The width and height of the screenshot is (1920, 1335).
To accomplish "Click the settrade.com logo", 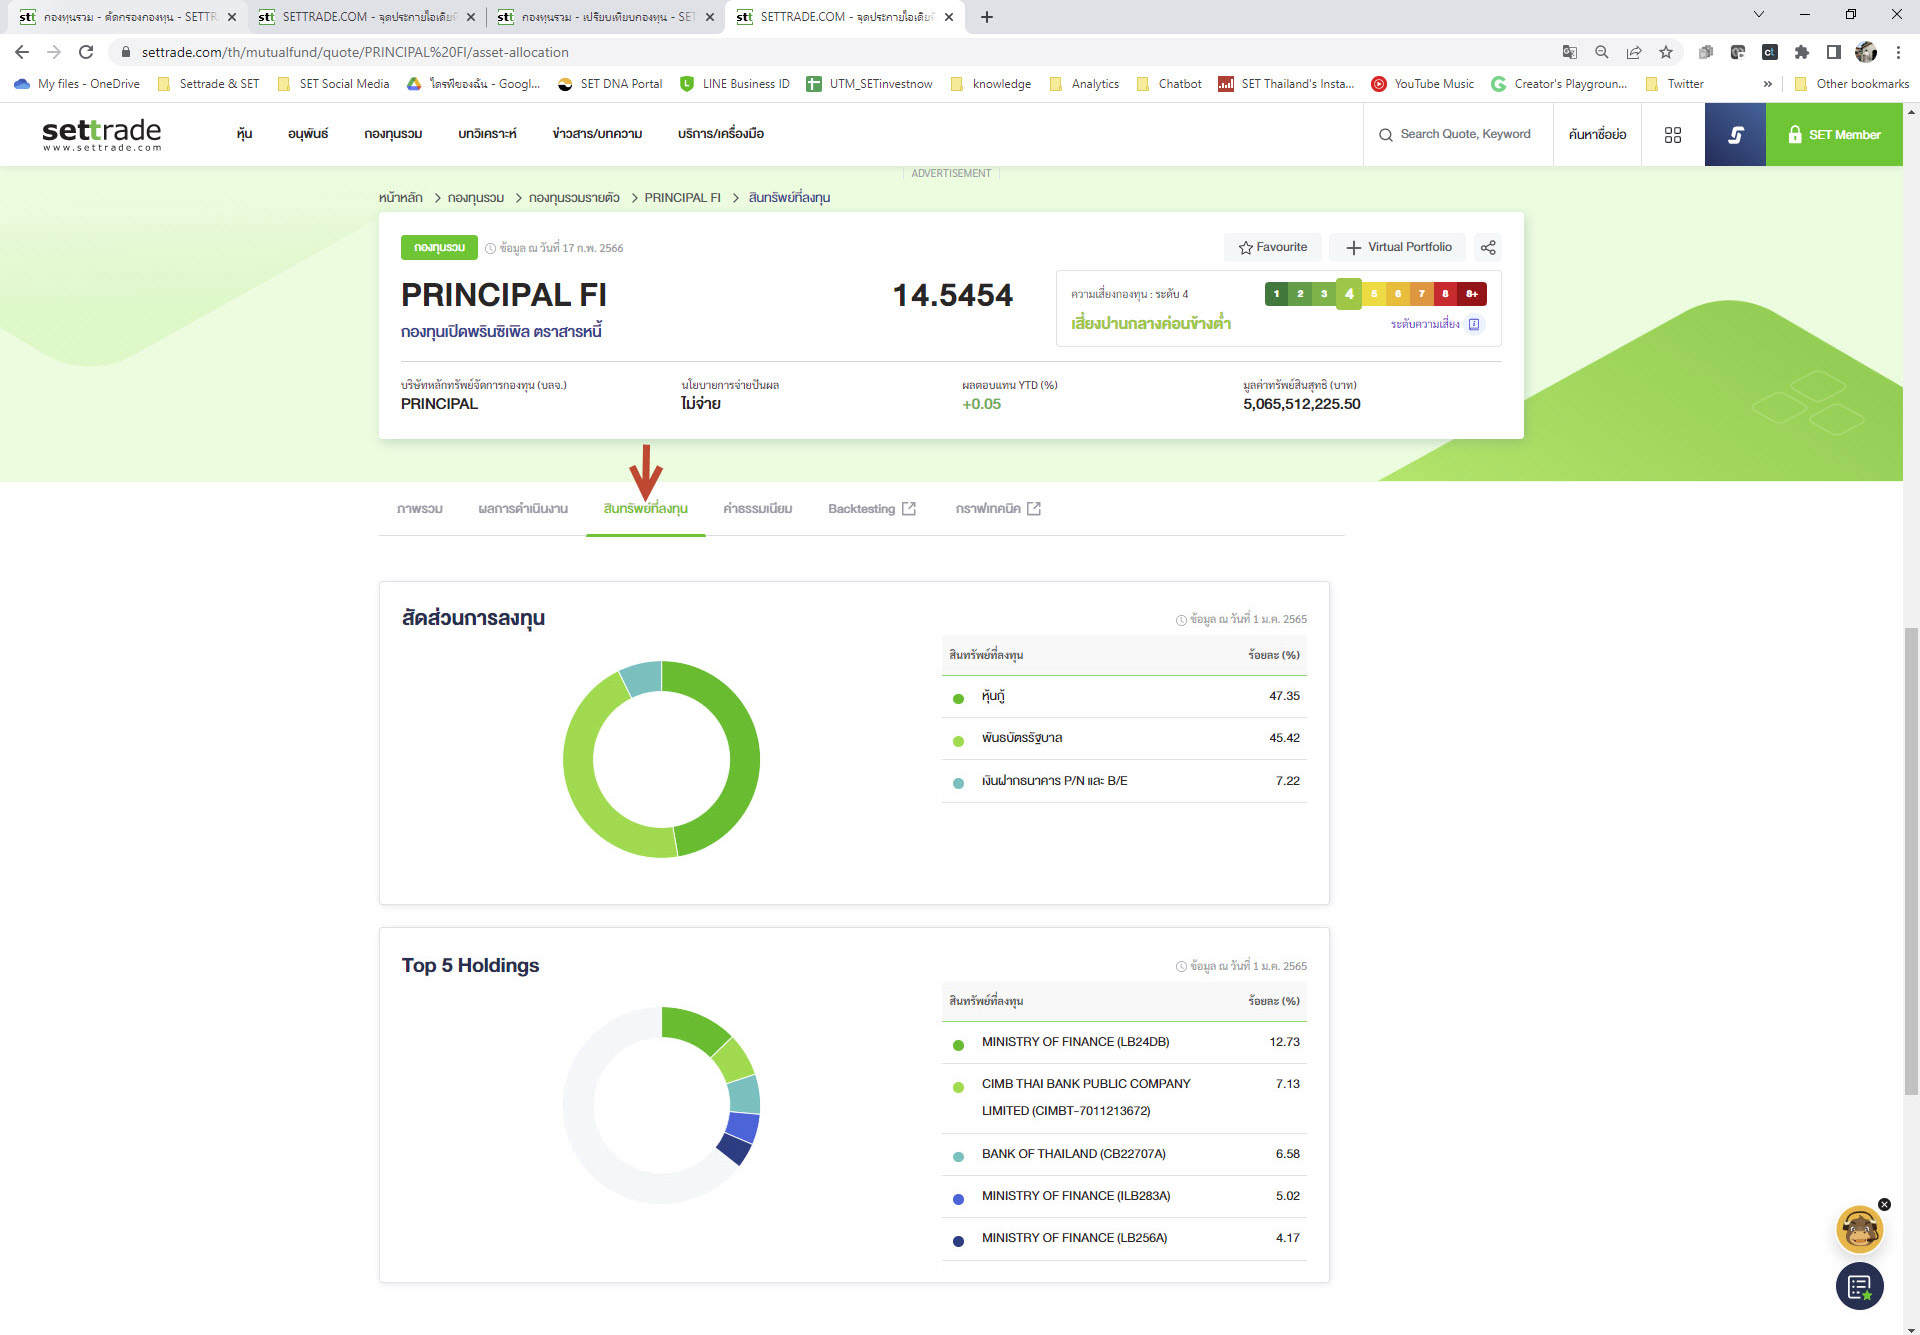I will pyautogui.click(x=99, y=133).
